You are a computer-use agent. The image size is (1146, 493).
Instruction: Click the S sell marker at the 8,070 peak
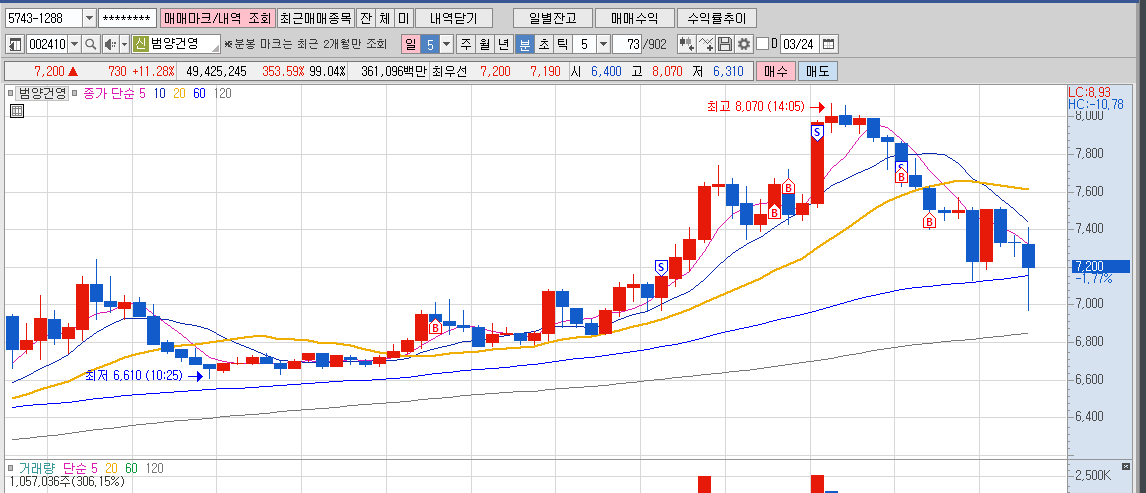pyautogui.click(x=817, y=133)
